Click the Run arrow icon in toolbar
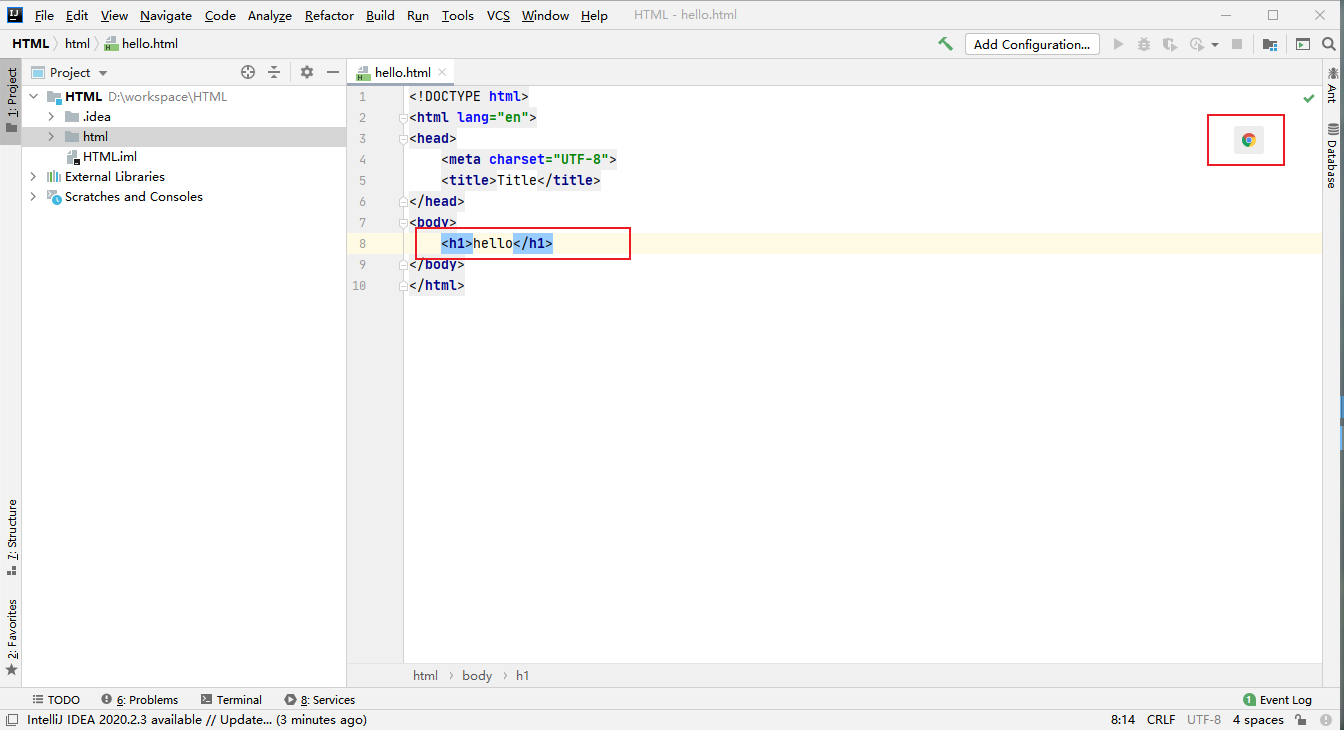1344x730 pixels. pyautogui.click(x=1118, y=44)
